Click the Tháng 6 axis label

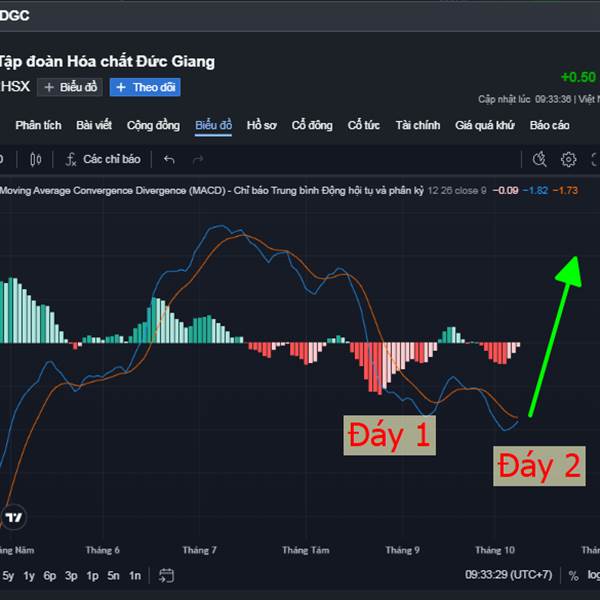click(103, 550)
